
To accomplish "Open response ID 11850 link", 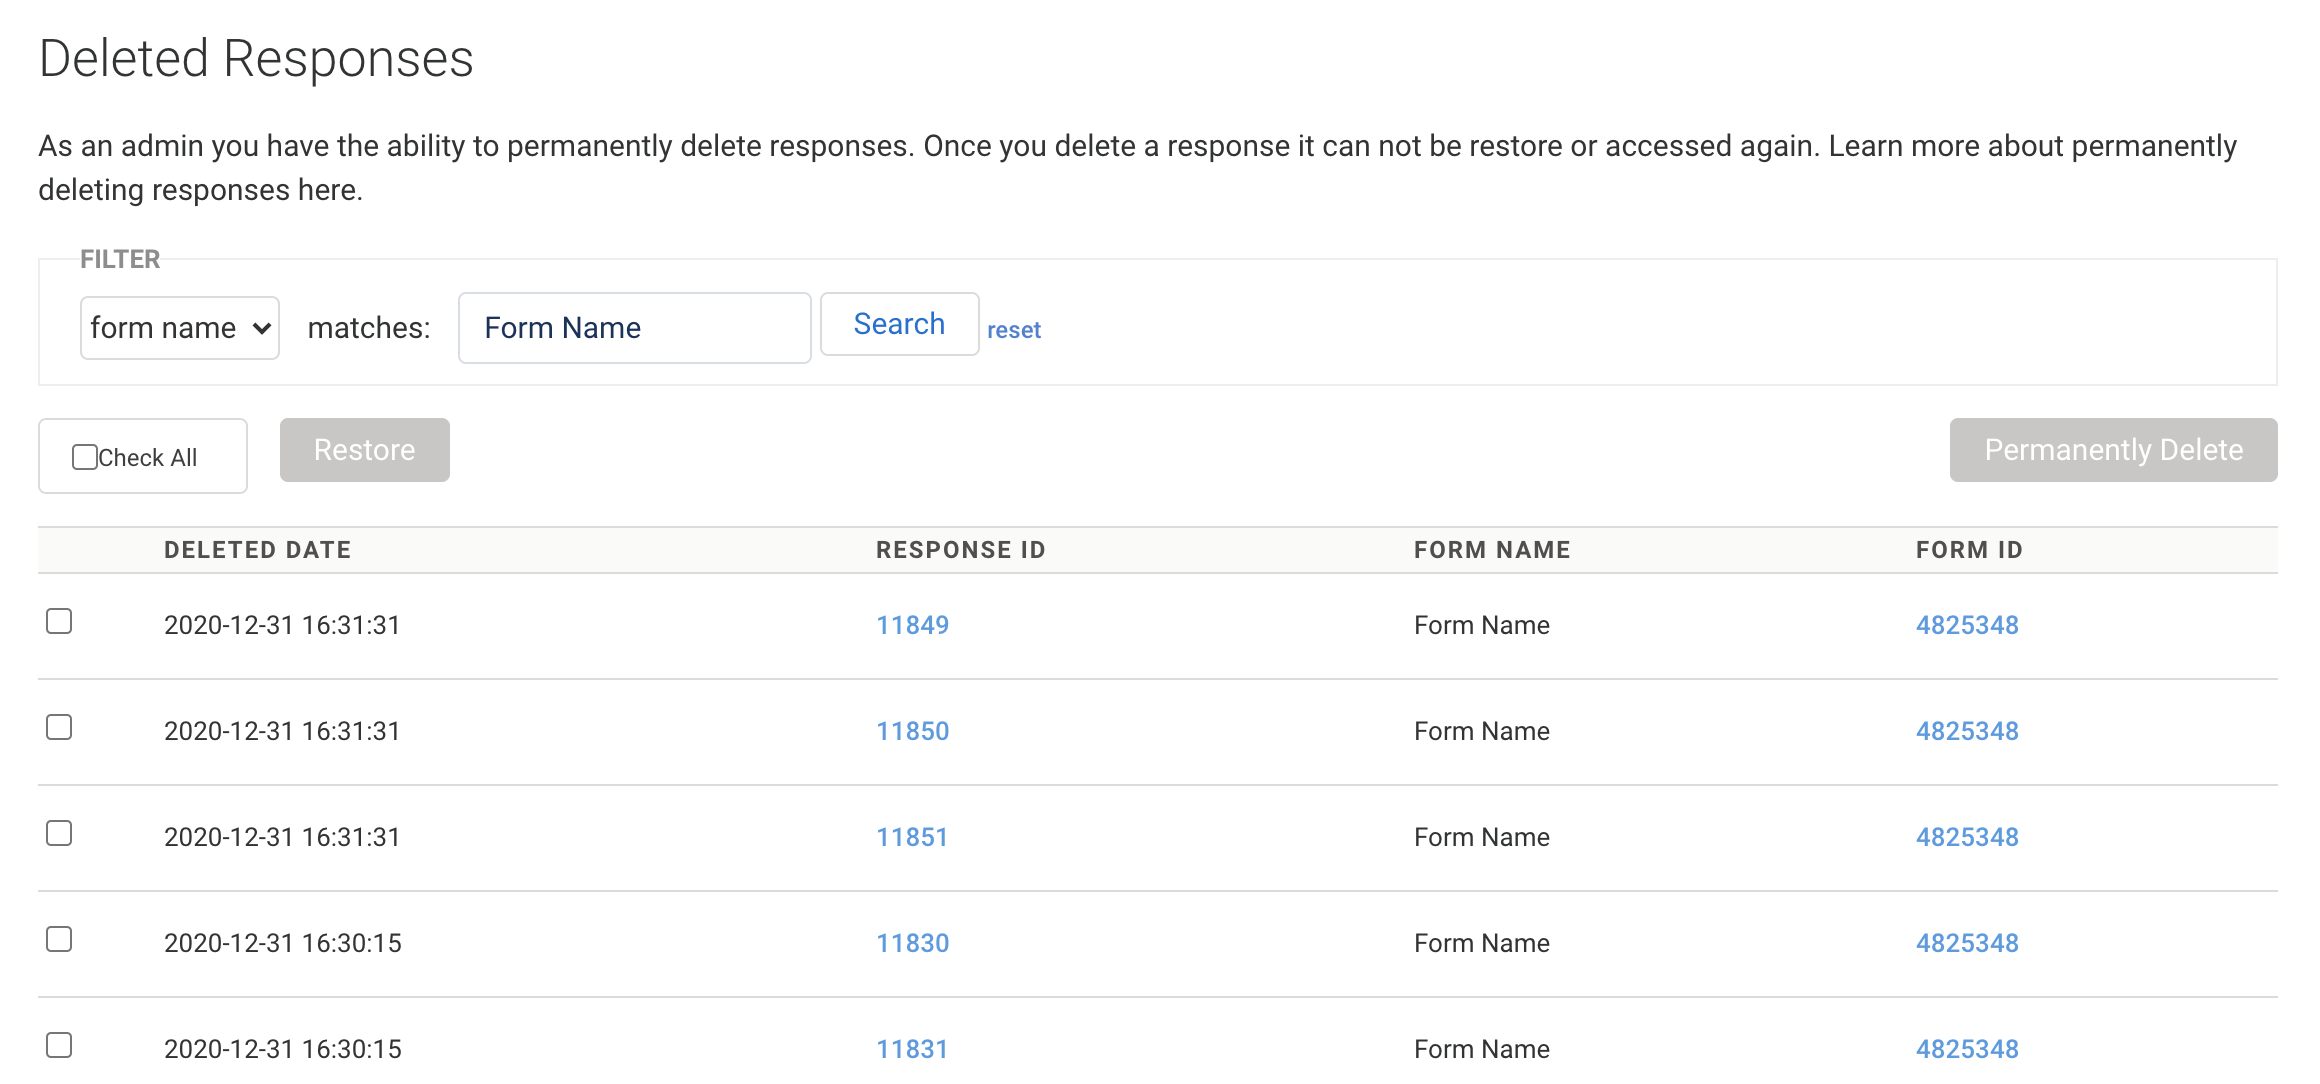I will tap(912, 731).
